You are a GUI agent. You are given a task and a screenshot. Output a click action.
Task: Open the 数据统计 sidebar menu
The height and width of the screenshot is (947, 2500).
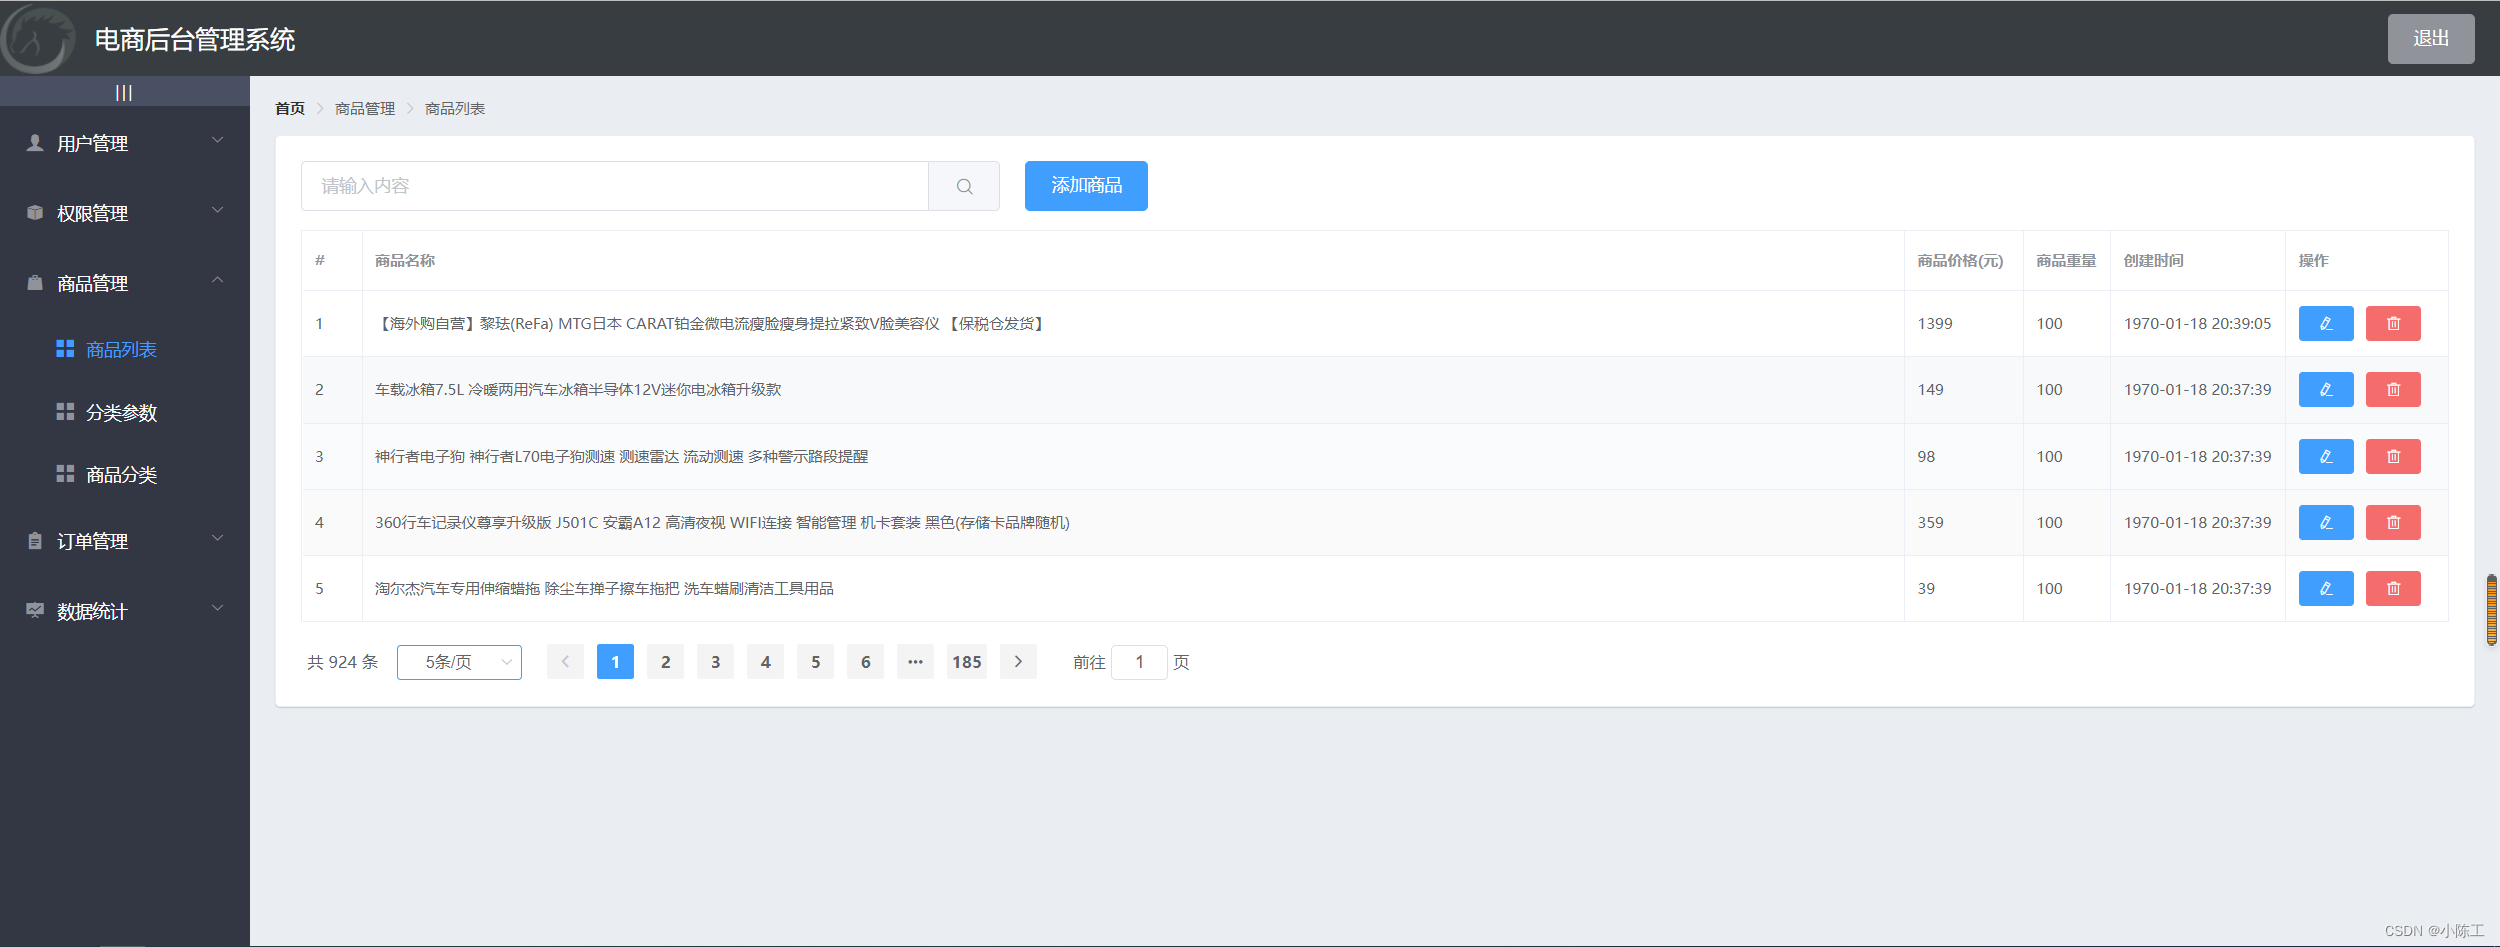[125, 611]
